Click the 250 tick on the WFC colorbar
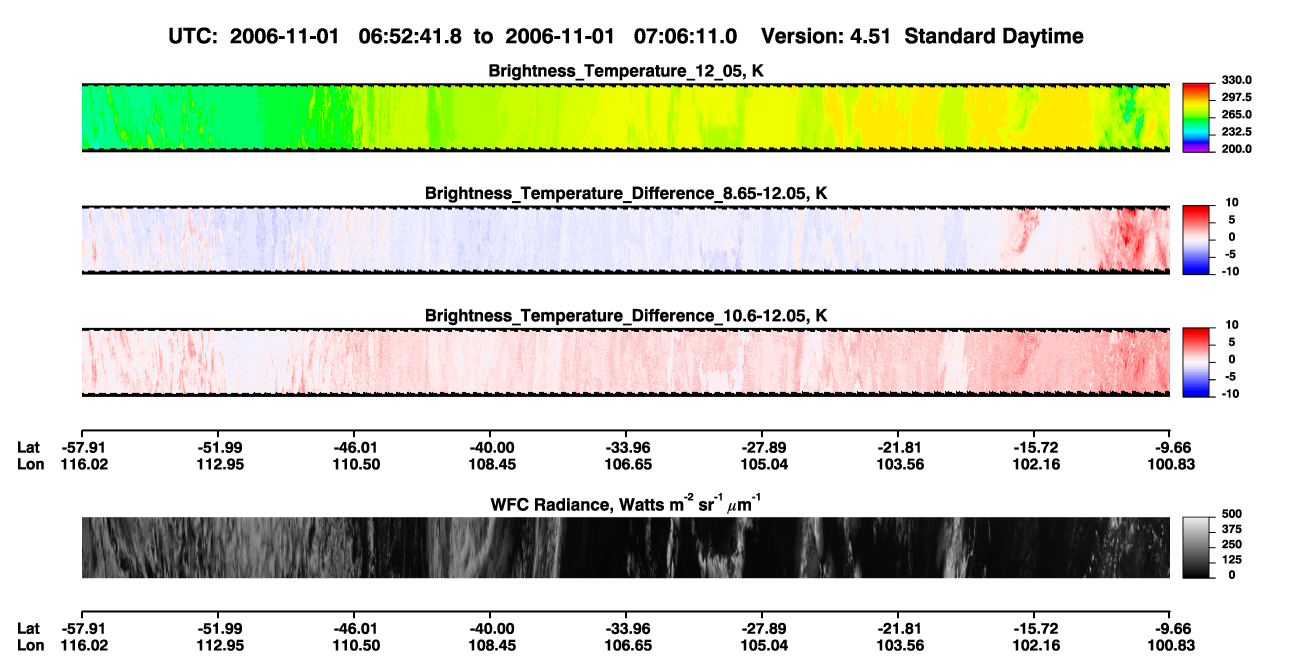This screenshot has height=667, width=1300. [1232, 544]
